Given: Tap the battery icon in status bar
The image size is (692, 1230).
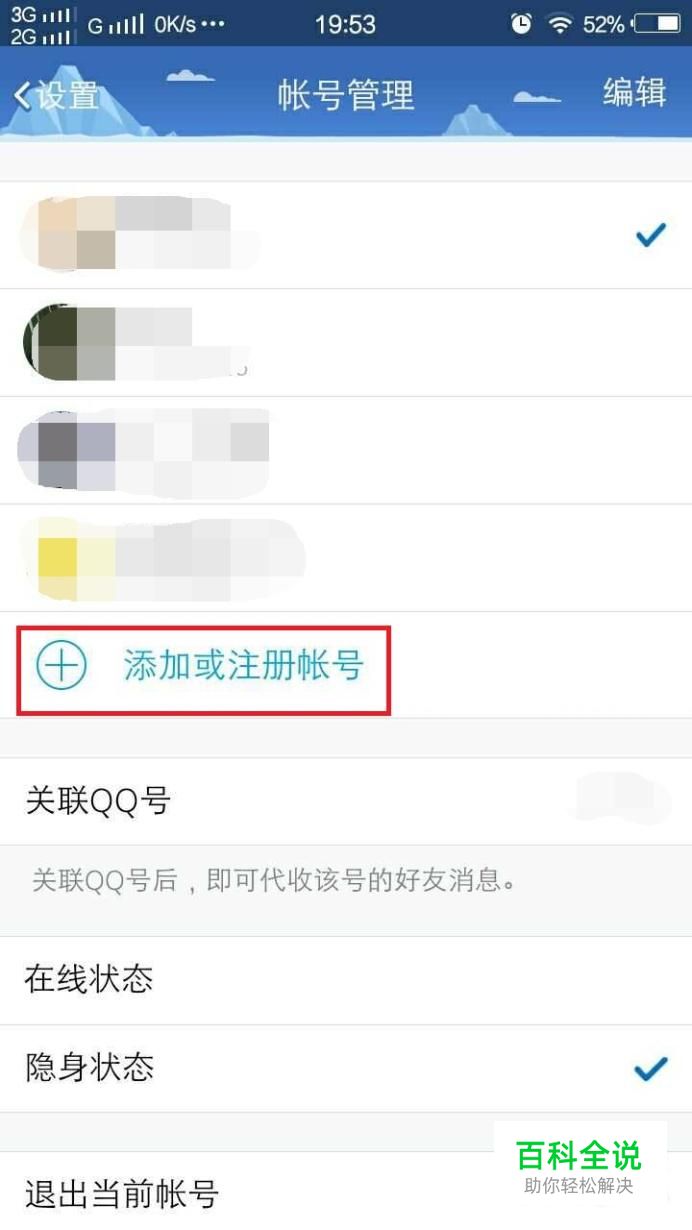Looking at the screenshot, I should [657, 24].
